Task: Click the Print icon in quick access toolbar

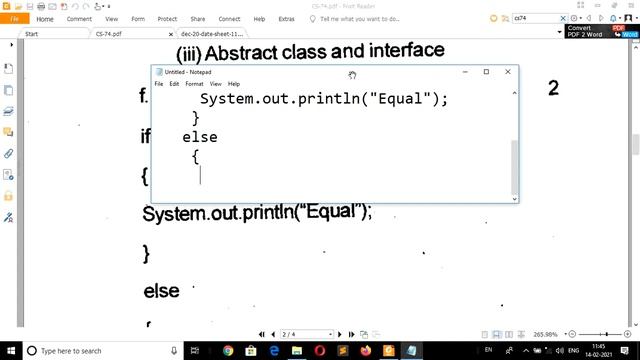Action: (41, 6)
